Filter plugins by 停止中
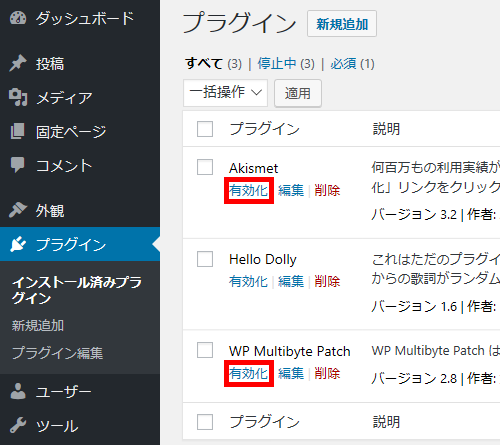The image size is (500, 445). pos(277,63)
